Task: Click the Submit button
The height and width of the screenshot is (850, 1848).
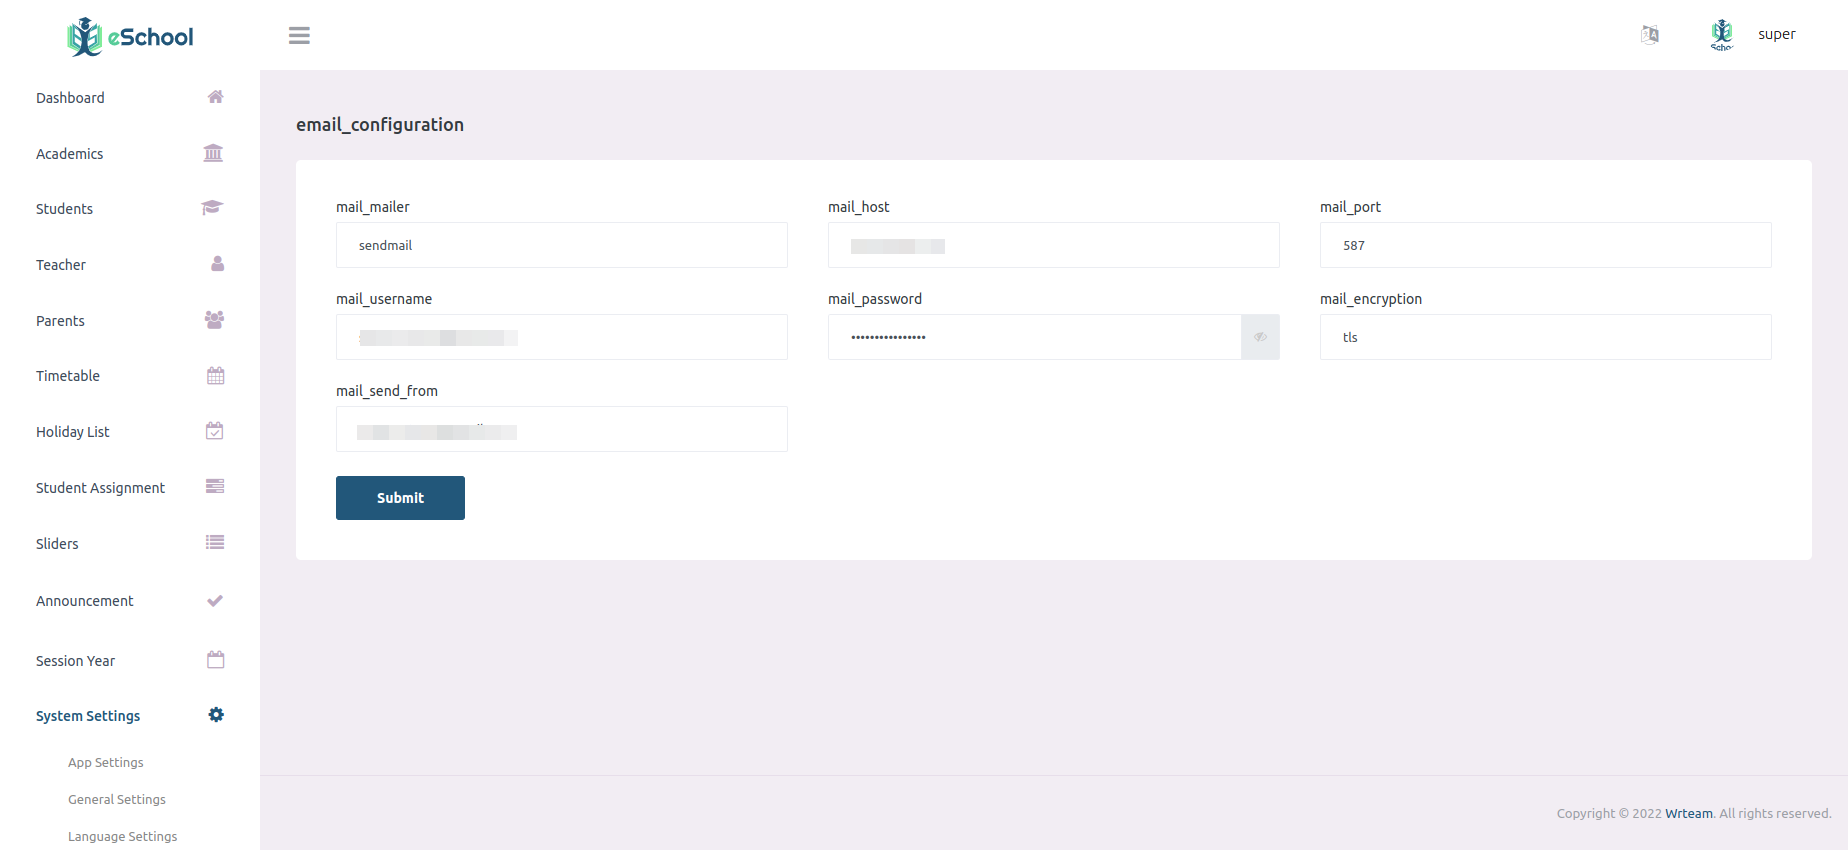Action: (x=400, y=498)
